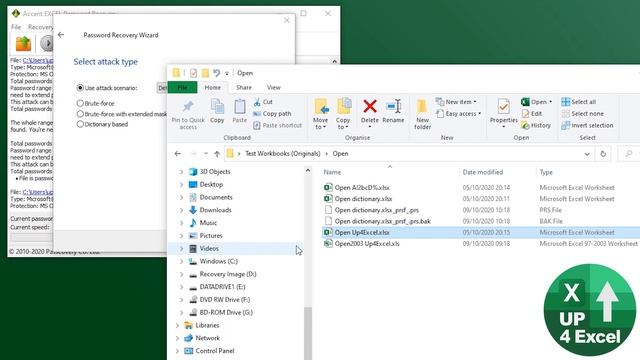
Task: Open the address bar history dropdown
Action: click(587, 154)
